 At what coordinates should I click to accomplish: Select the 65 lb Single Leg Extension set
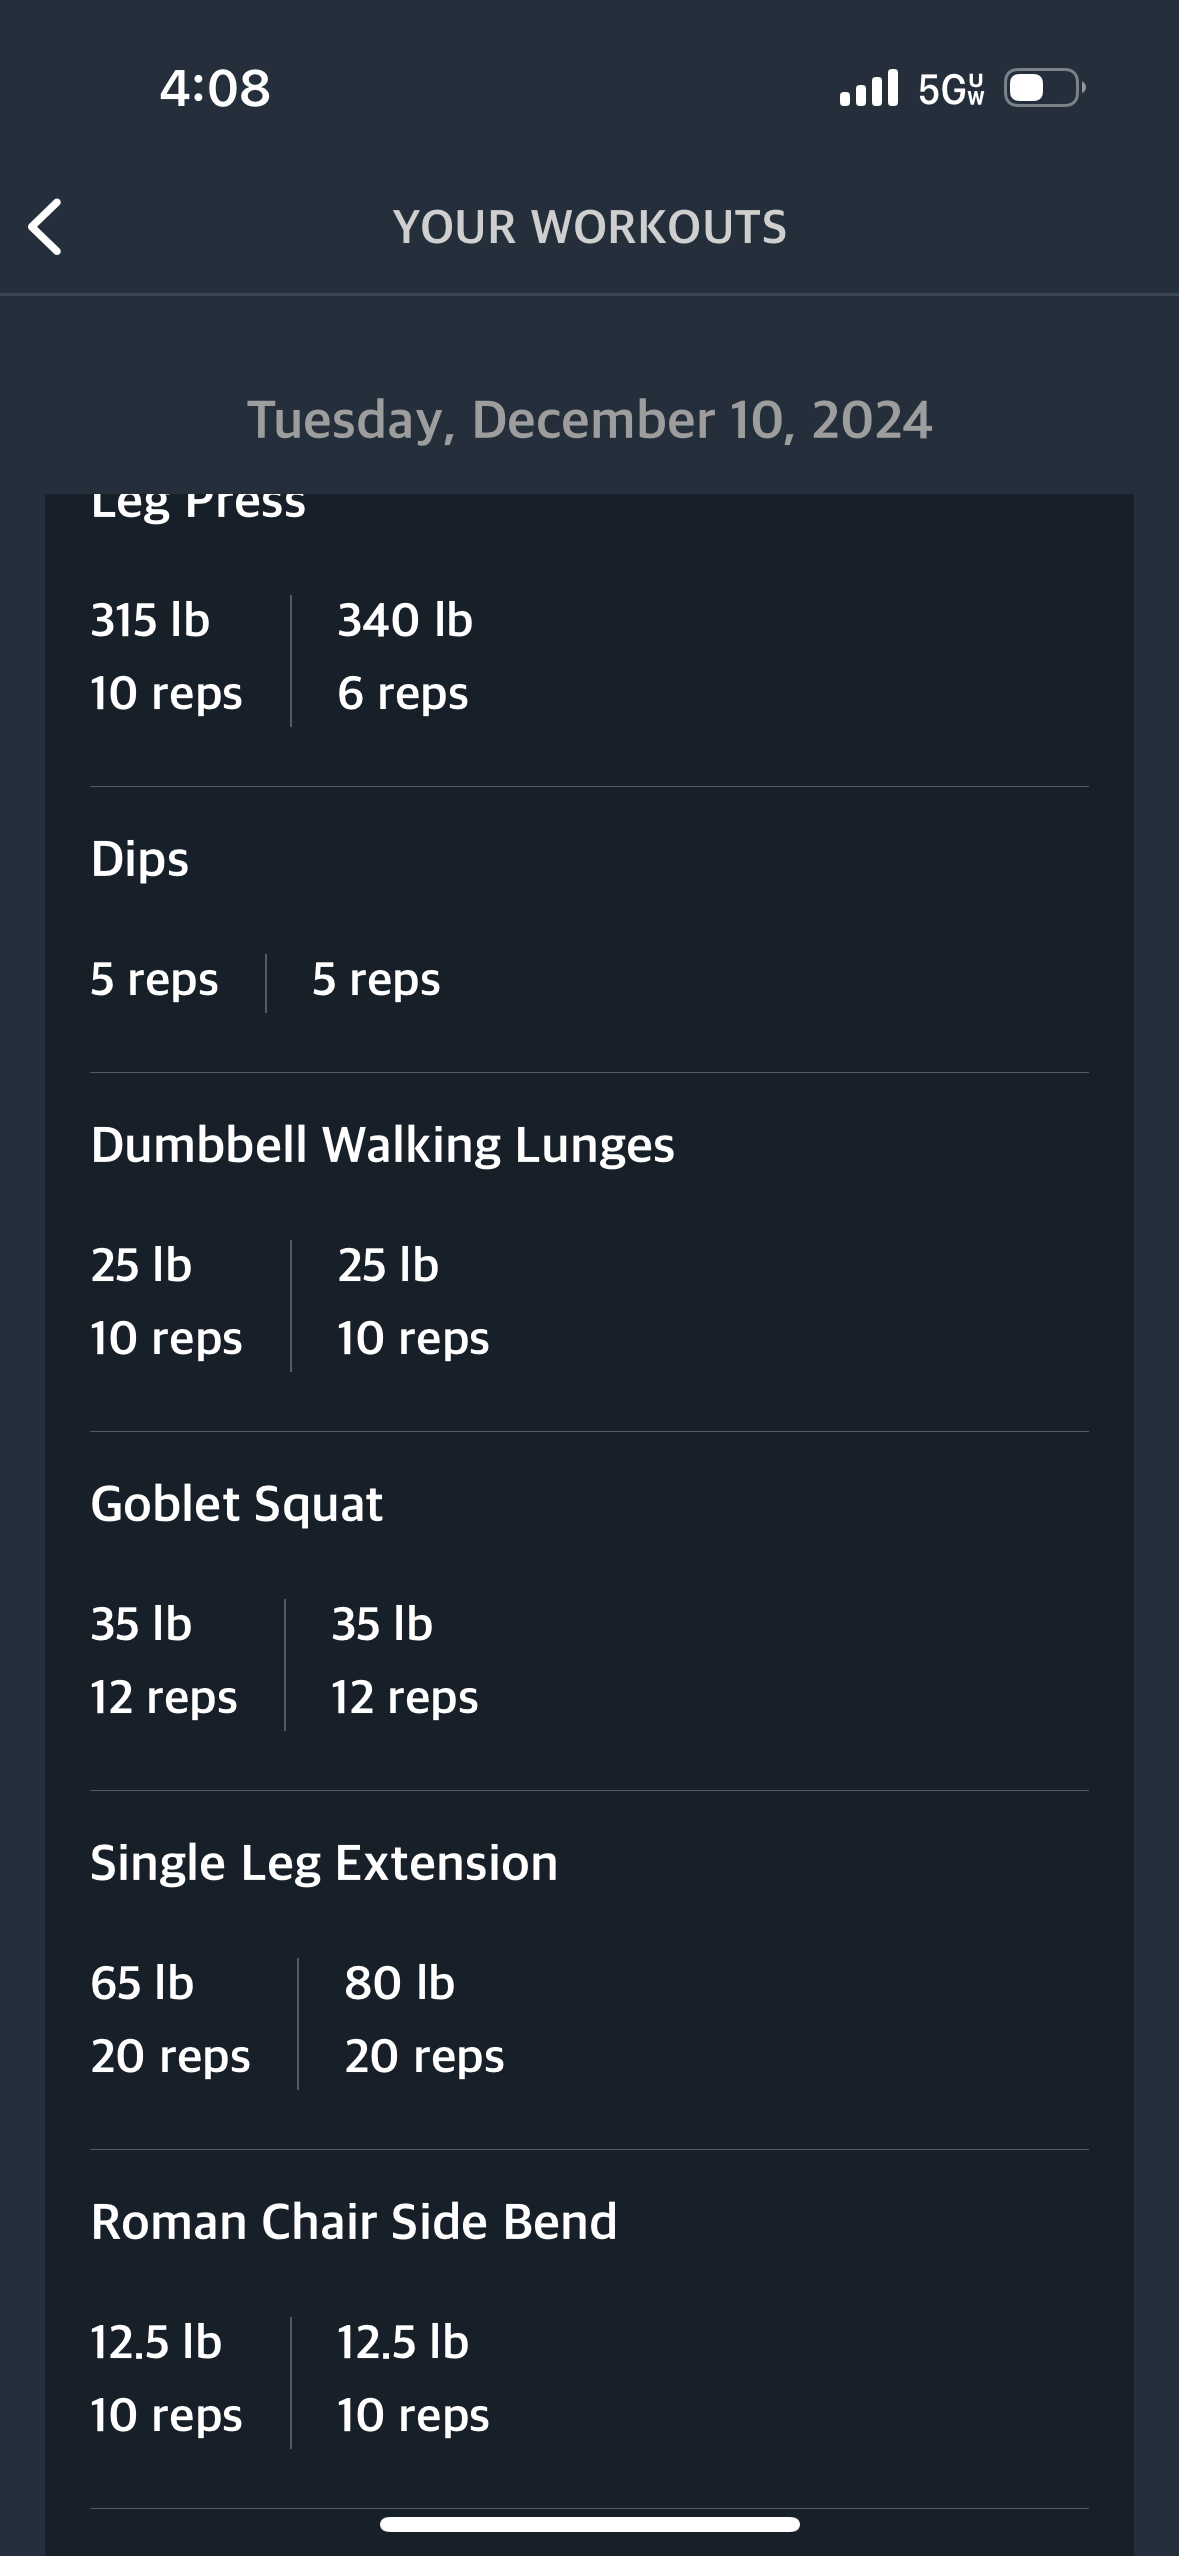pyautogui.click(x=170, y=2020)
